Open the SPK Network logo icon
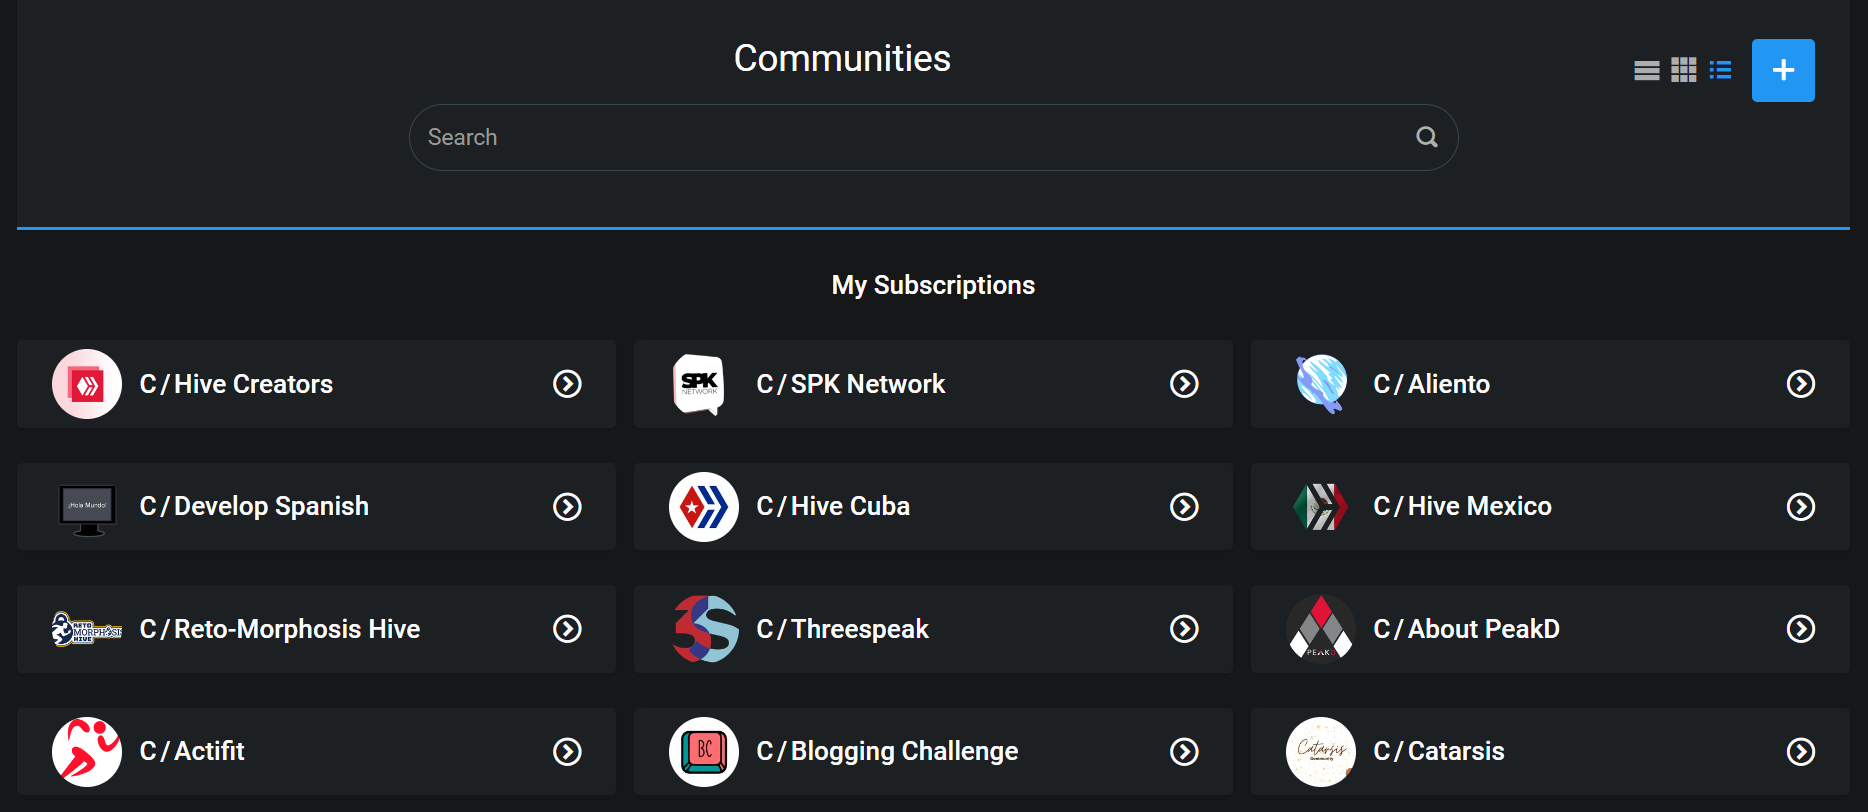Viewport: 1868px width, 812px height. [700, 384]
